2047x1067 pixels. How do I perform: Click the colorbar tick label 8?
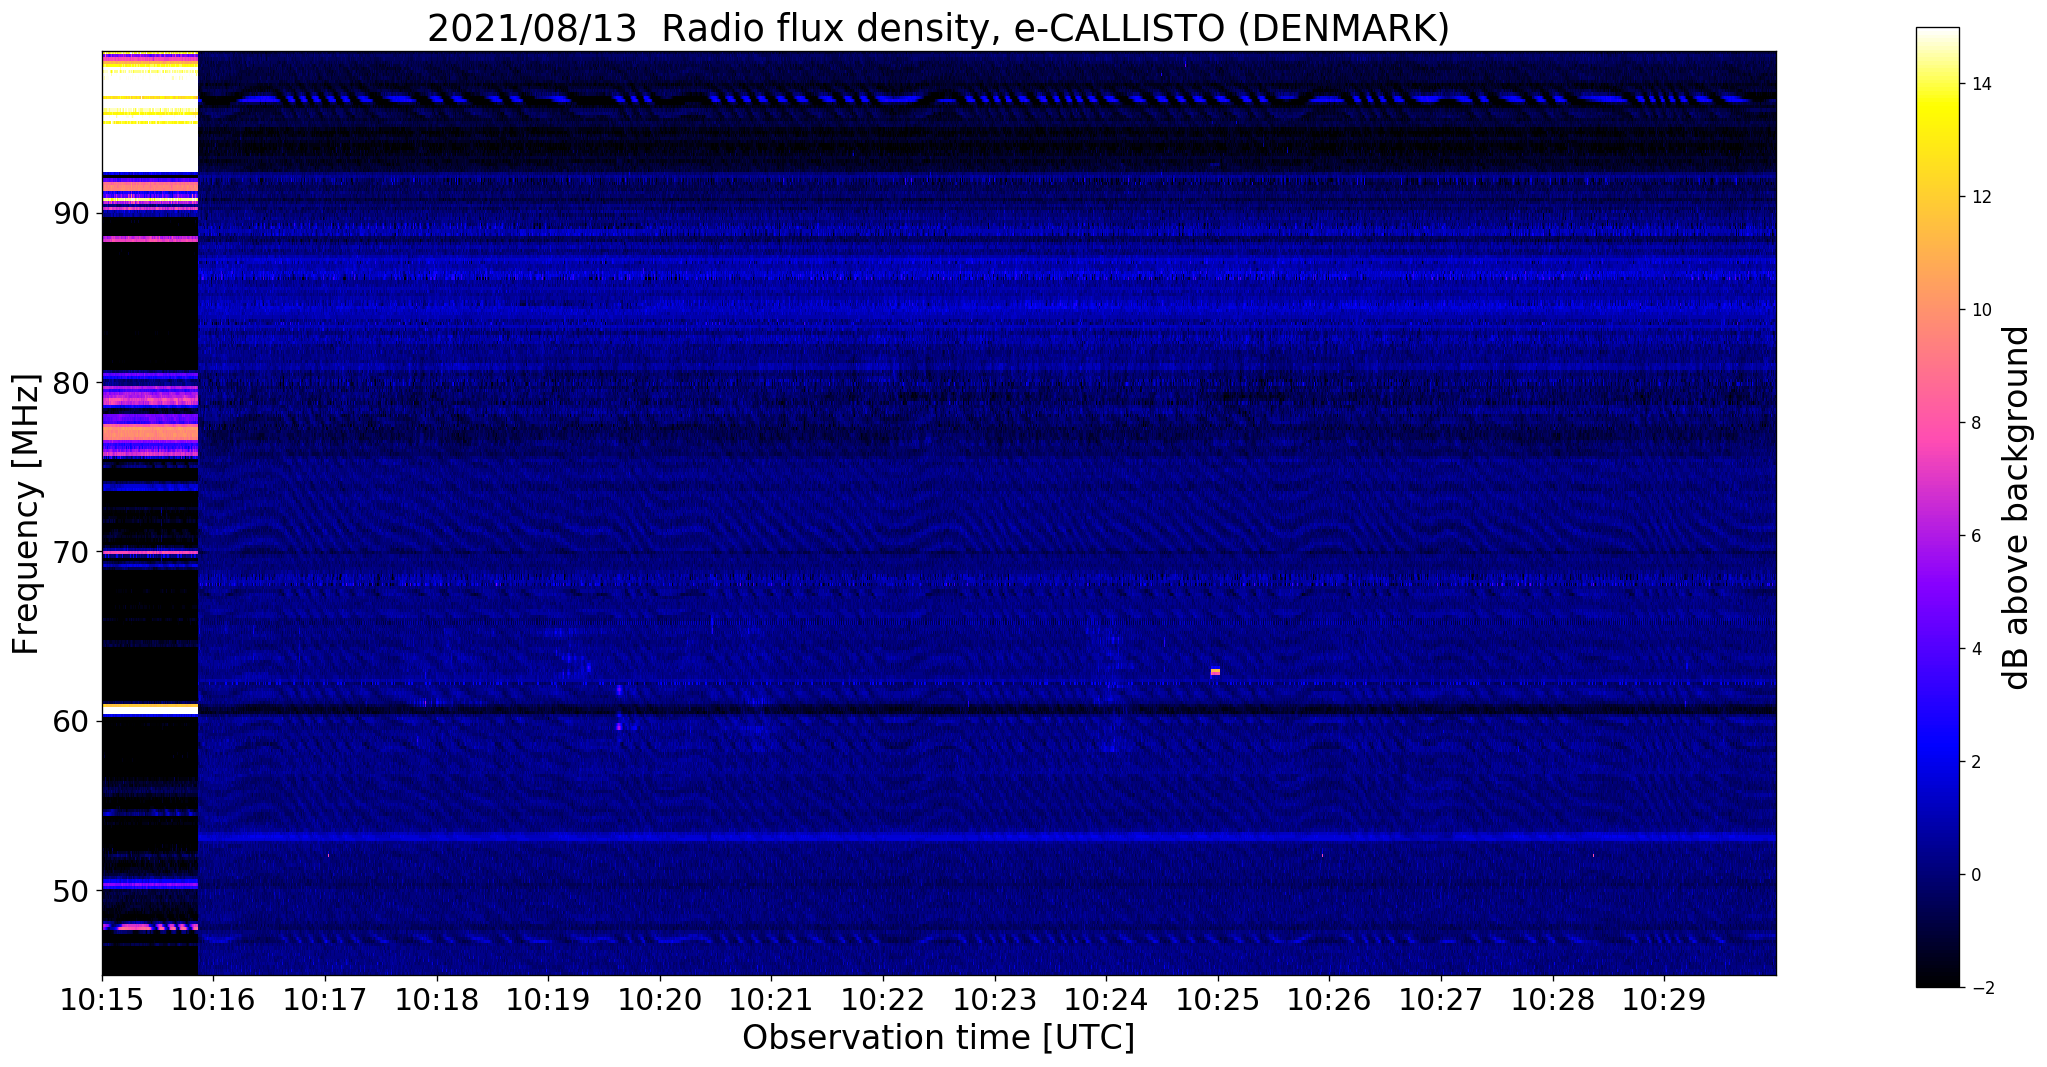1974,423
